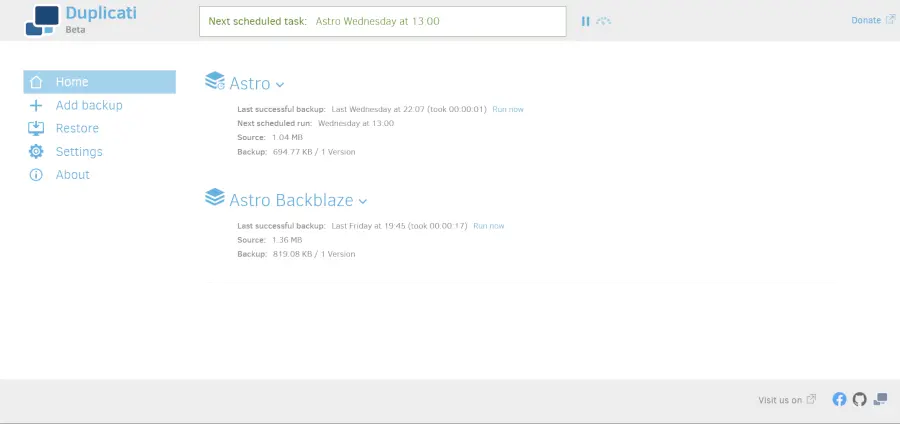Click '694.77 KB / 1 Version' text
The height and width of the screenshot is (424, 900).
[x=314, y=152]
